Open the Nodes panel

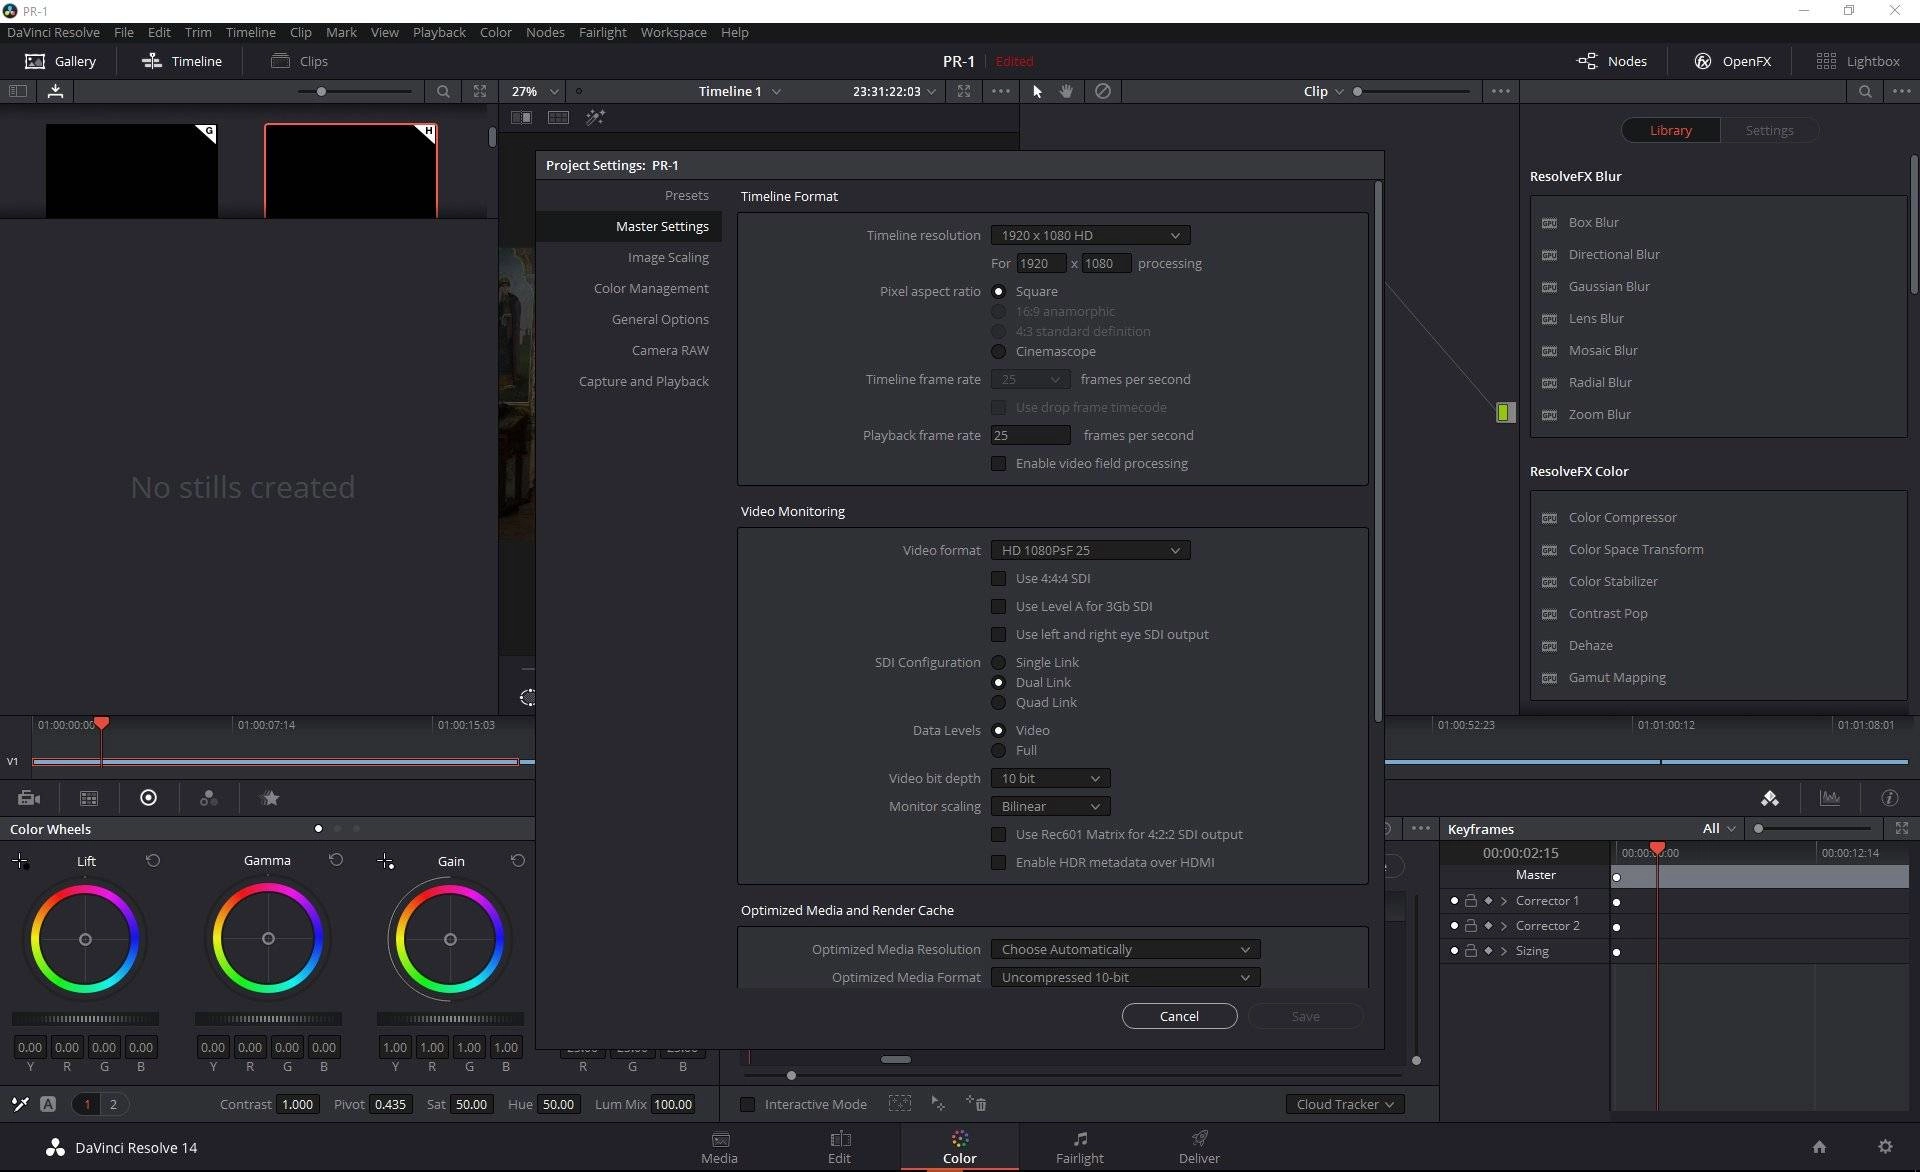1611,61
